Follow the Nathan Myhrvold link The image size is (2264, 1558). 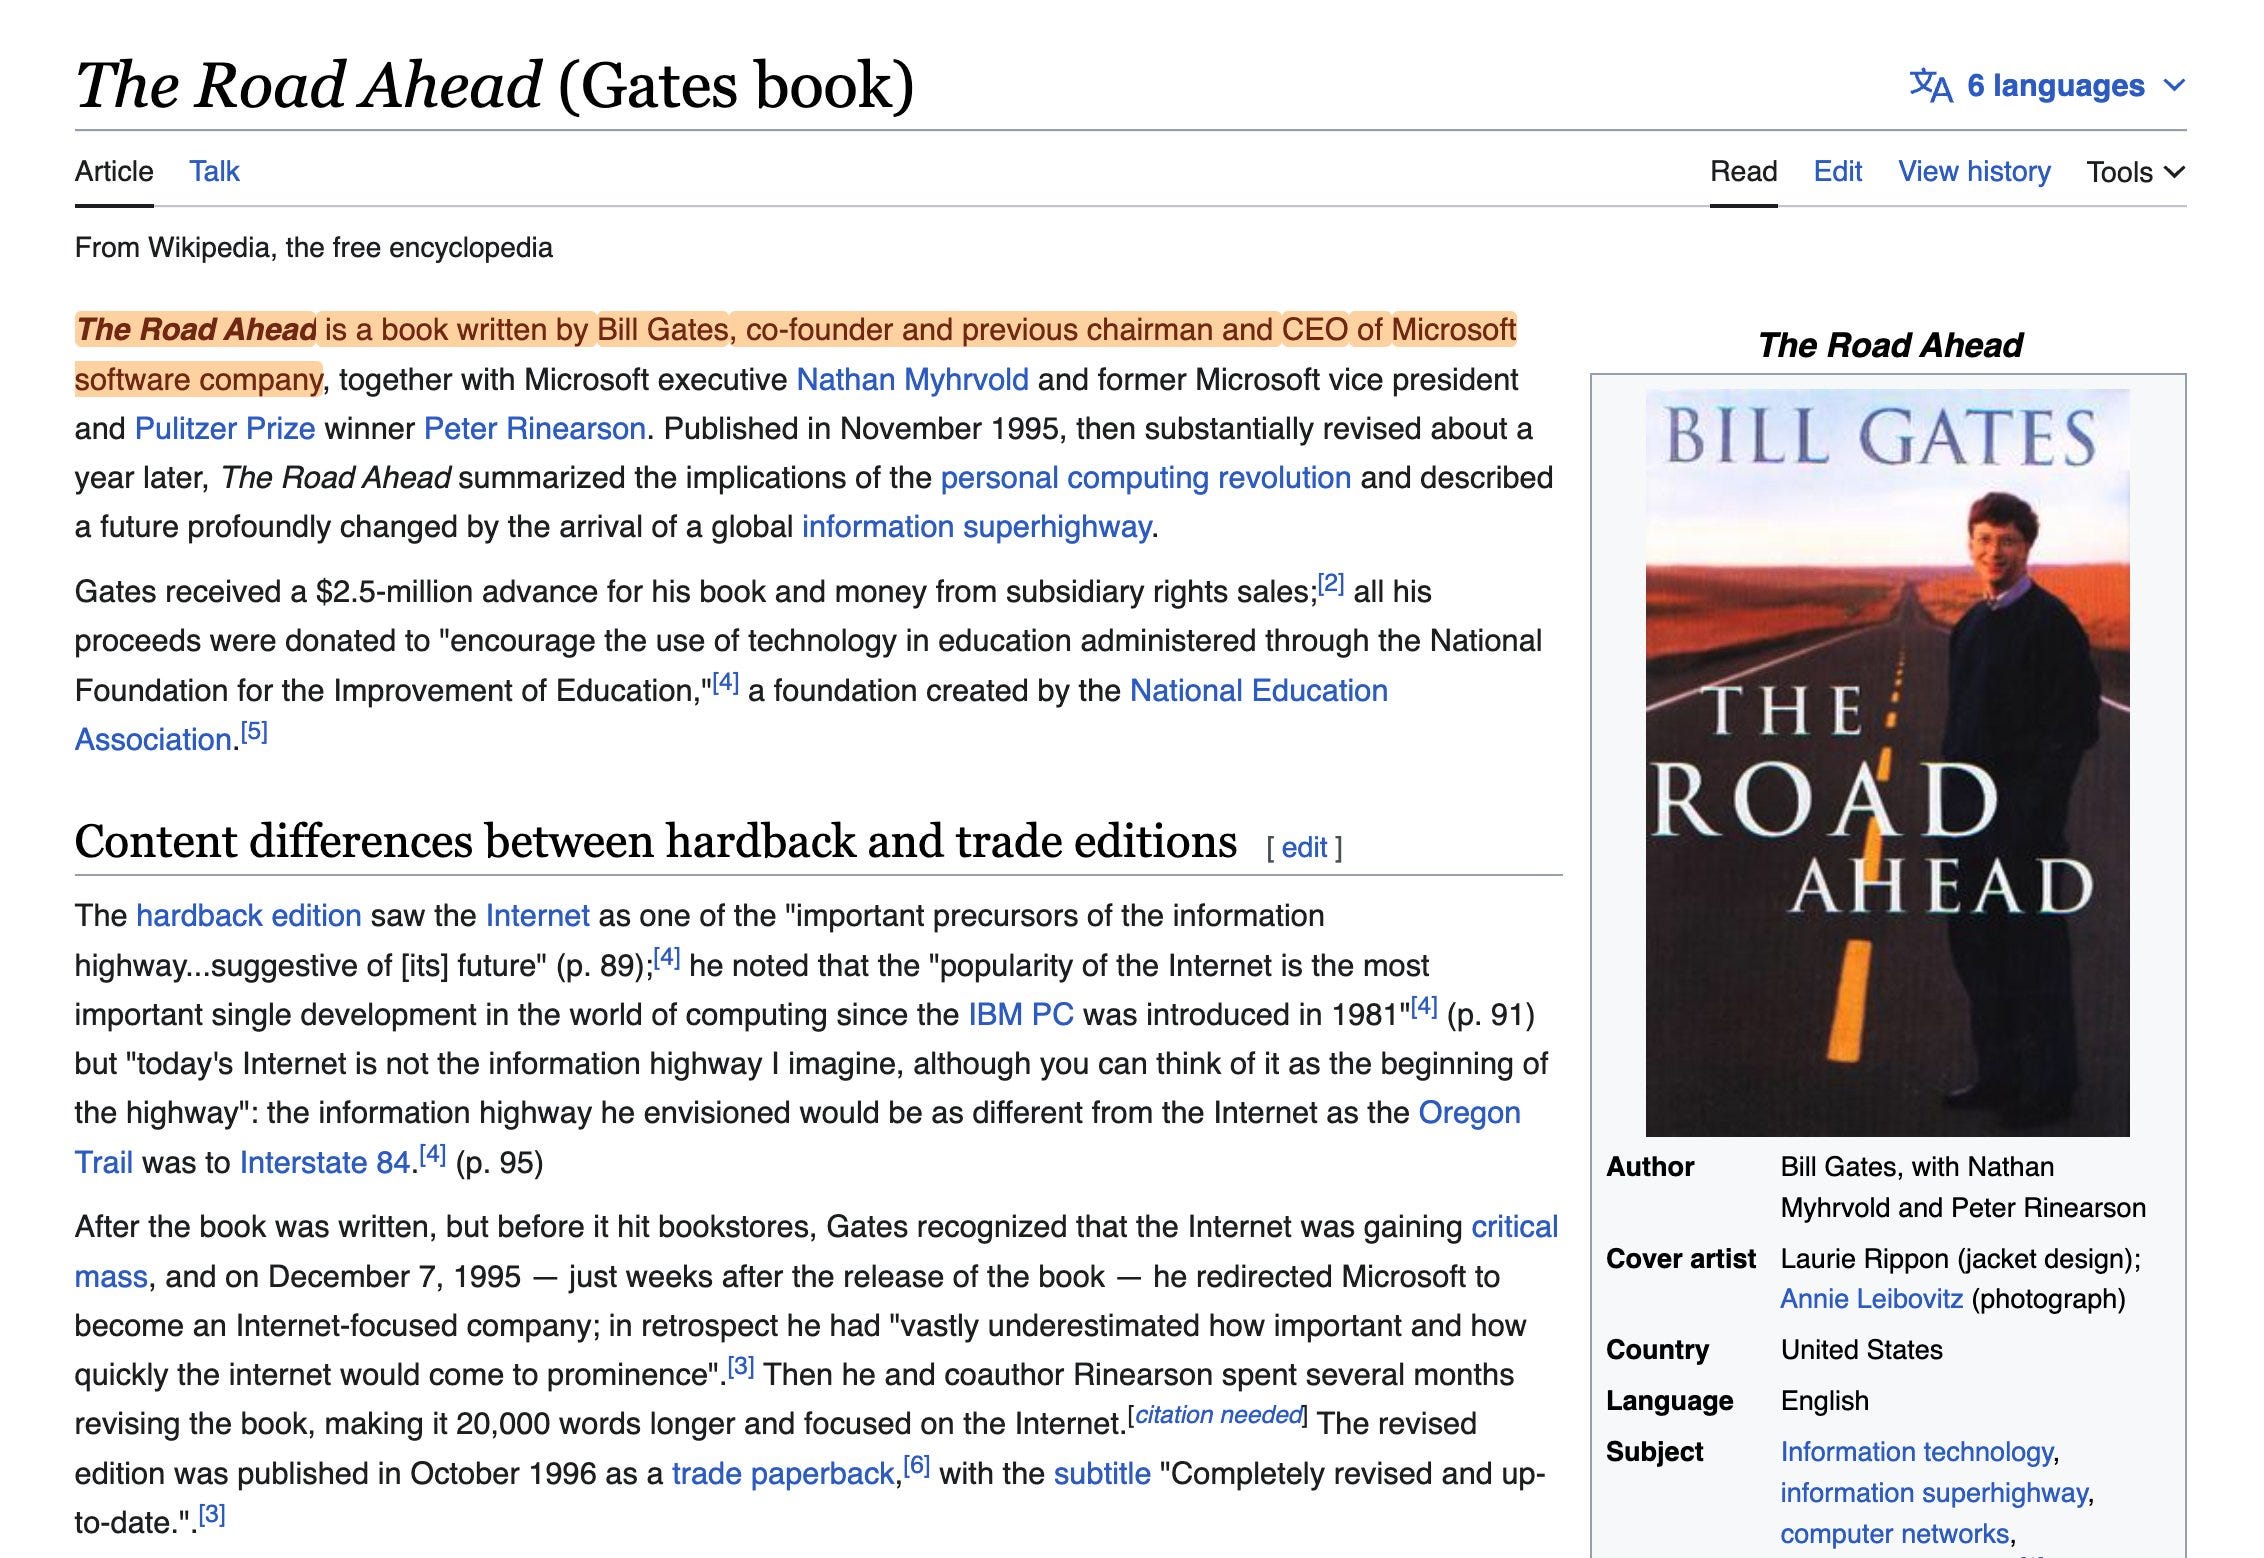pos(912,380)
